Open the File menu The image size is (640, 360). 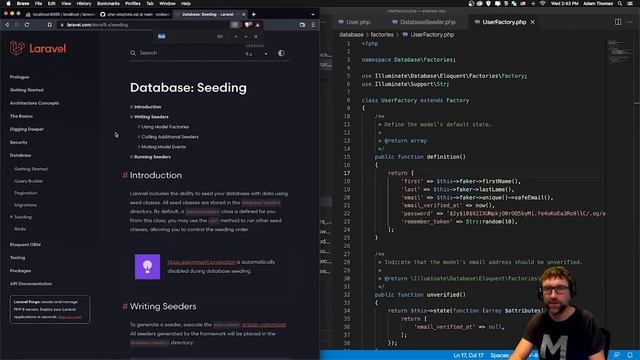tap(38, 3)
